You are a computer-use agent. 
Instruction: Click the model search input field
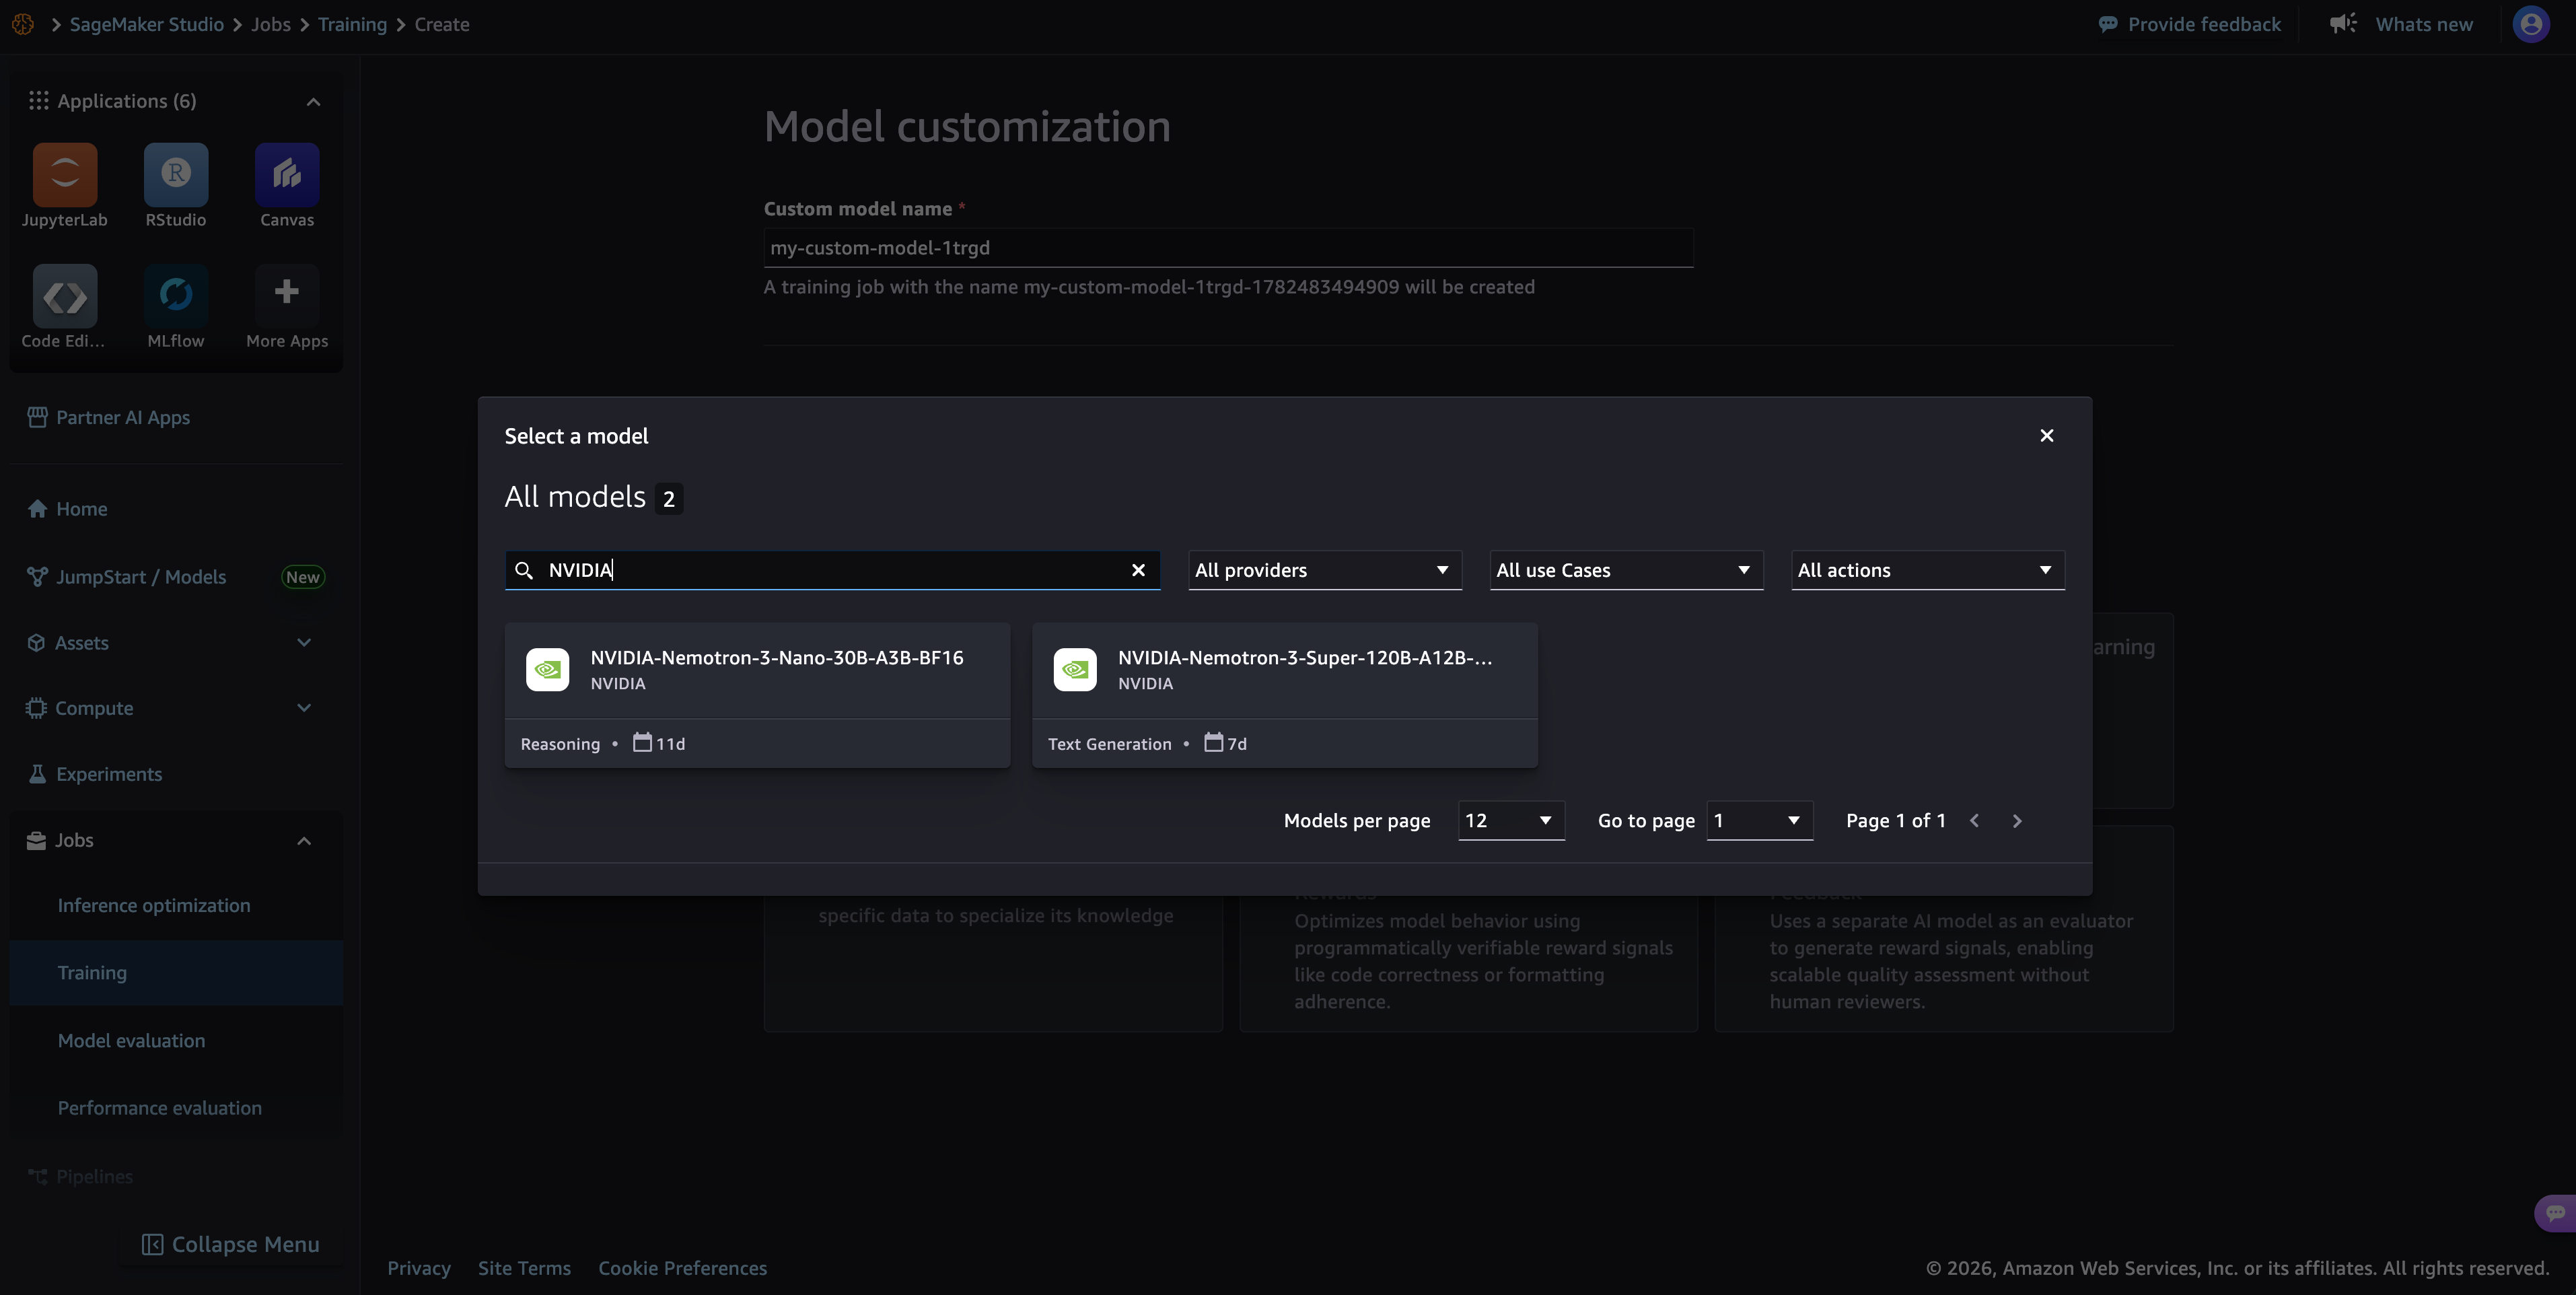click(x=832, y=570)
